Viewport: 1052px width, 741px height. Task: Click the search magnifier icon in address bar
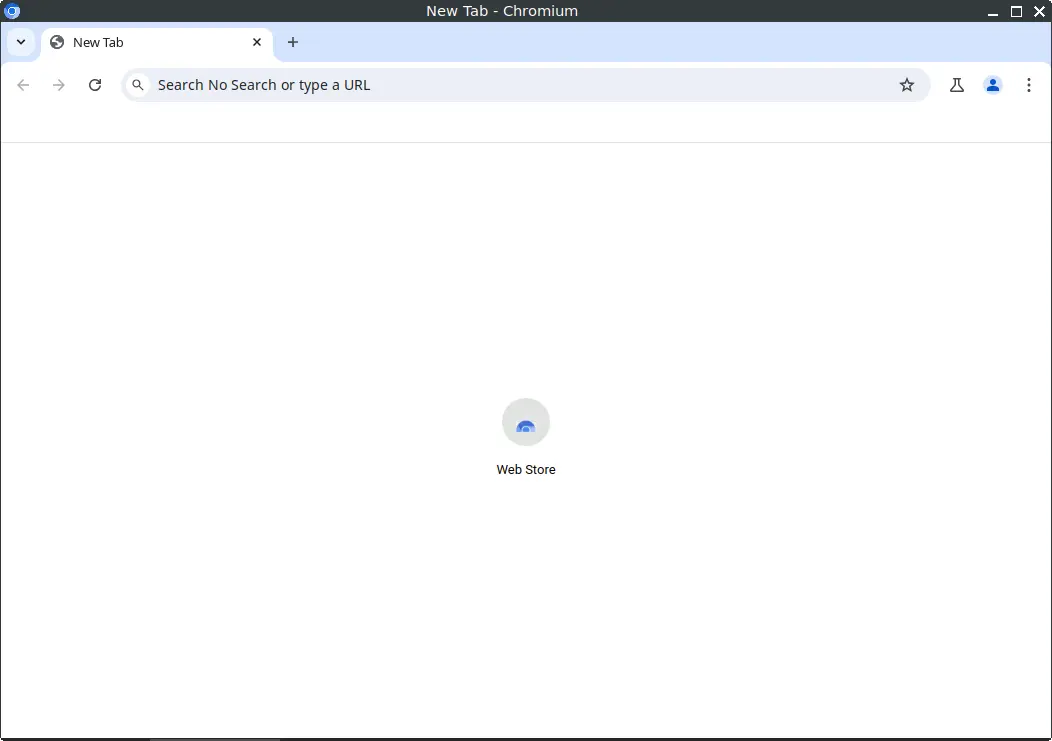pos(138,85)
